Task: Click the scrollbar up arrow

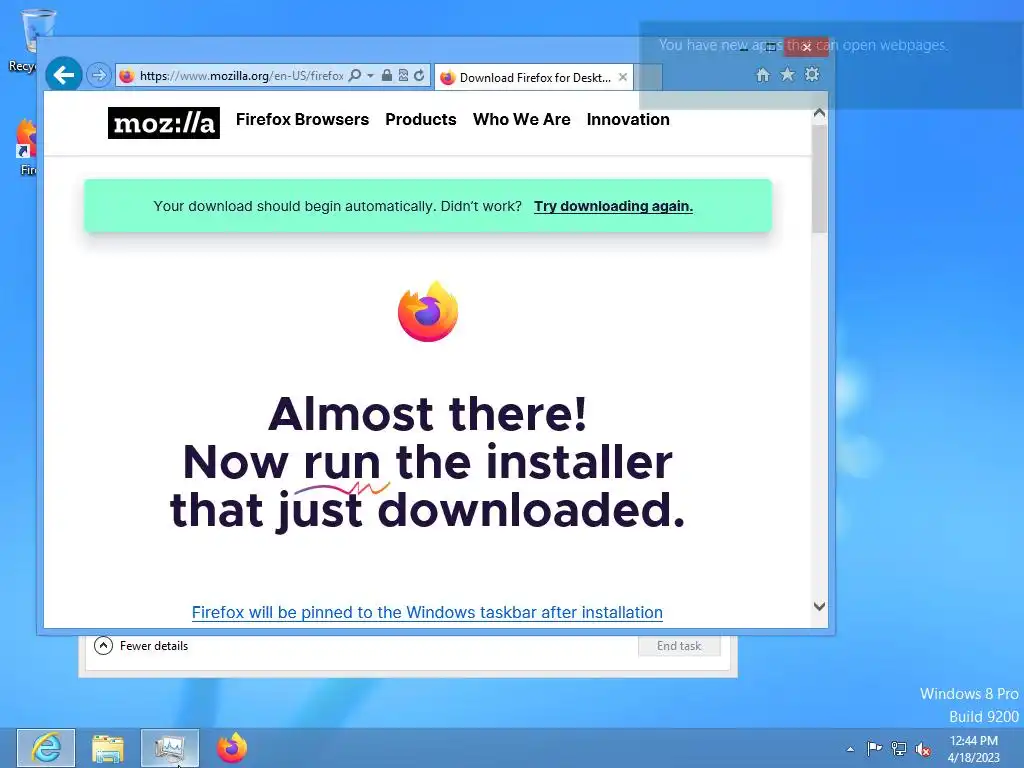Action: 820,114
